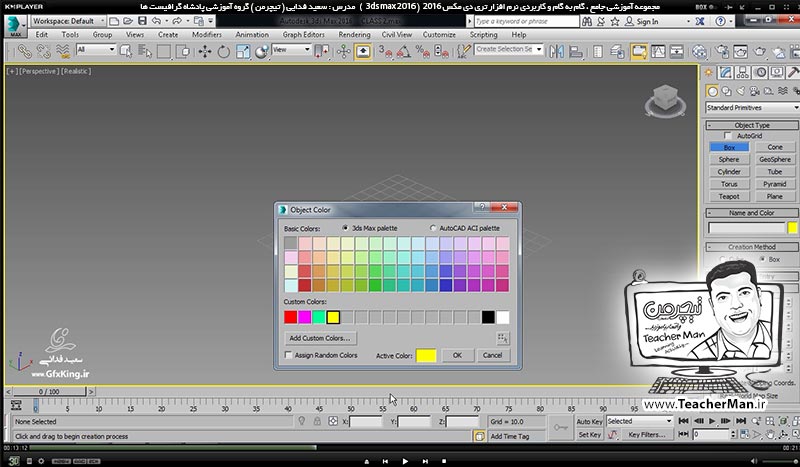800x467 pixels.
Task: Toggle the 3D Snaps icon
Action: coord(385,51)
